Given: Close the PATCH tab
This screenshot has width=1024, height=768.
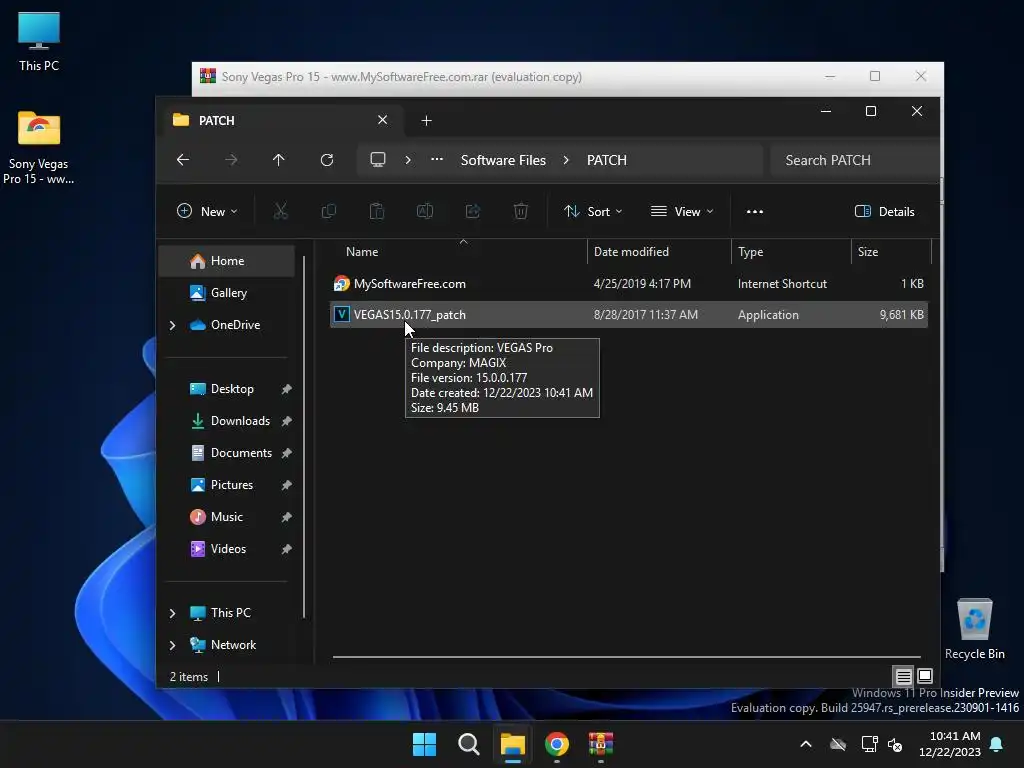Looking at the screenshot, I should coord(382,120).
